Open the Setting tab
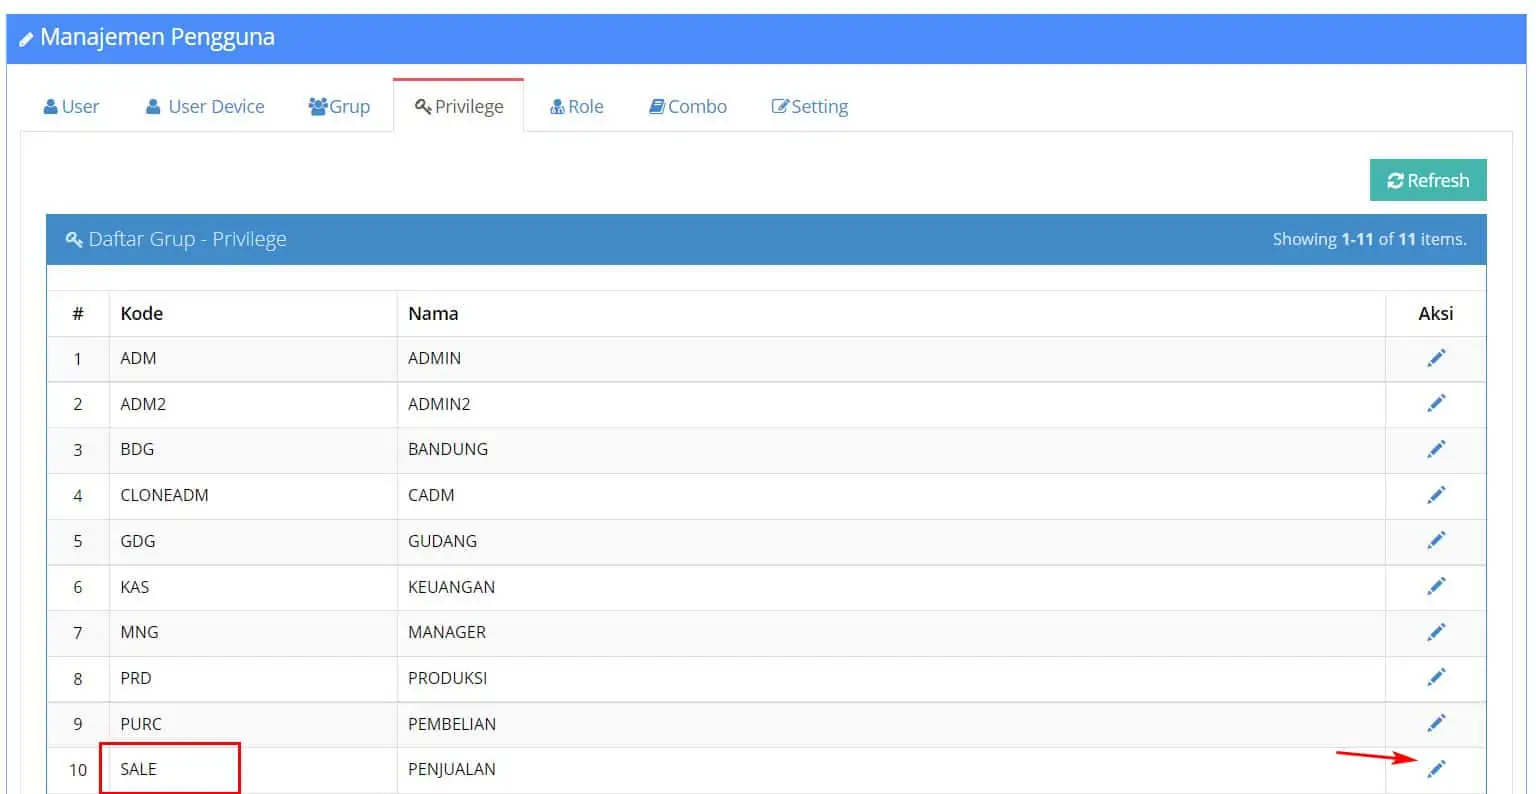1536x794 pixels. tap(810, 107)
